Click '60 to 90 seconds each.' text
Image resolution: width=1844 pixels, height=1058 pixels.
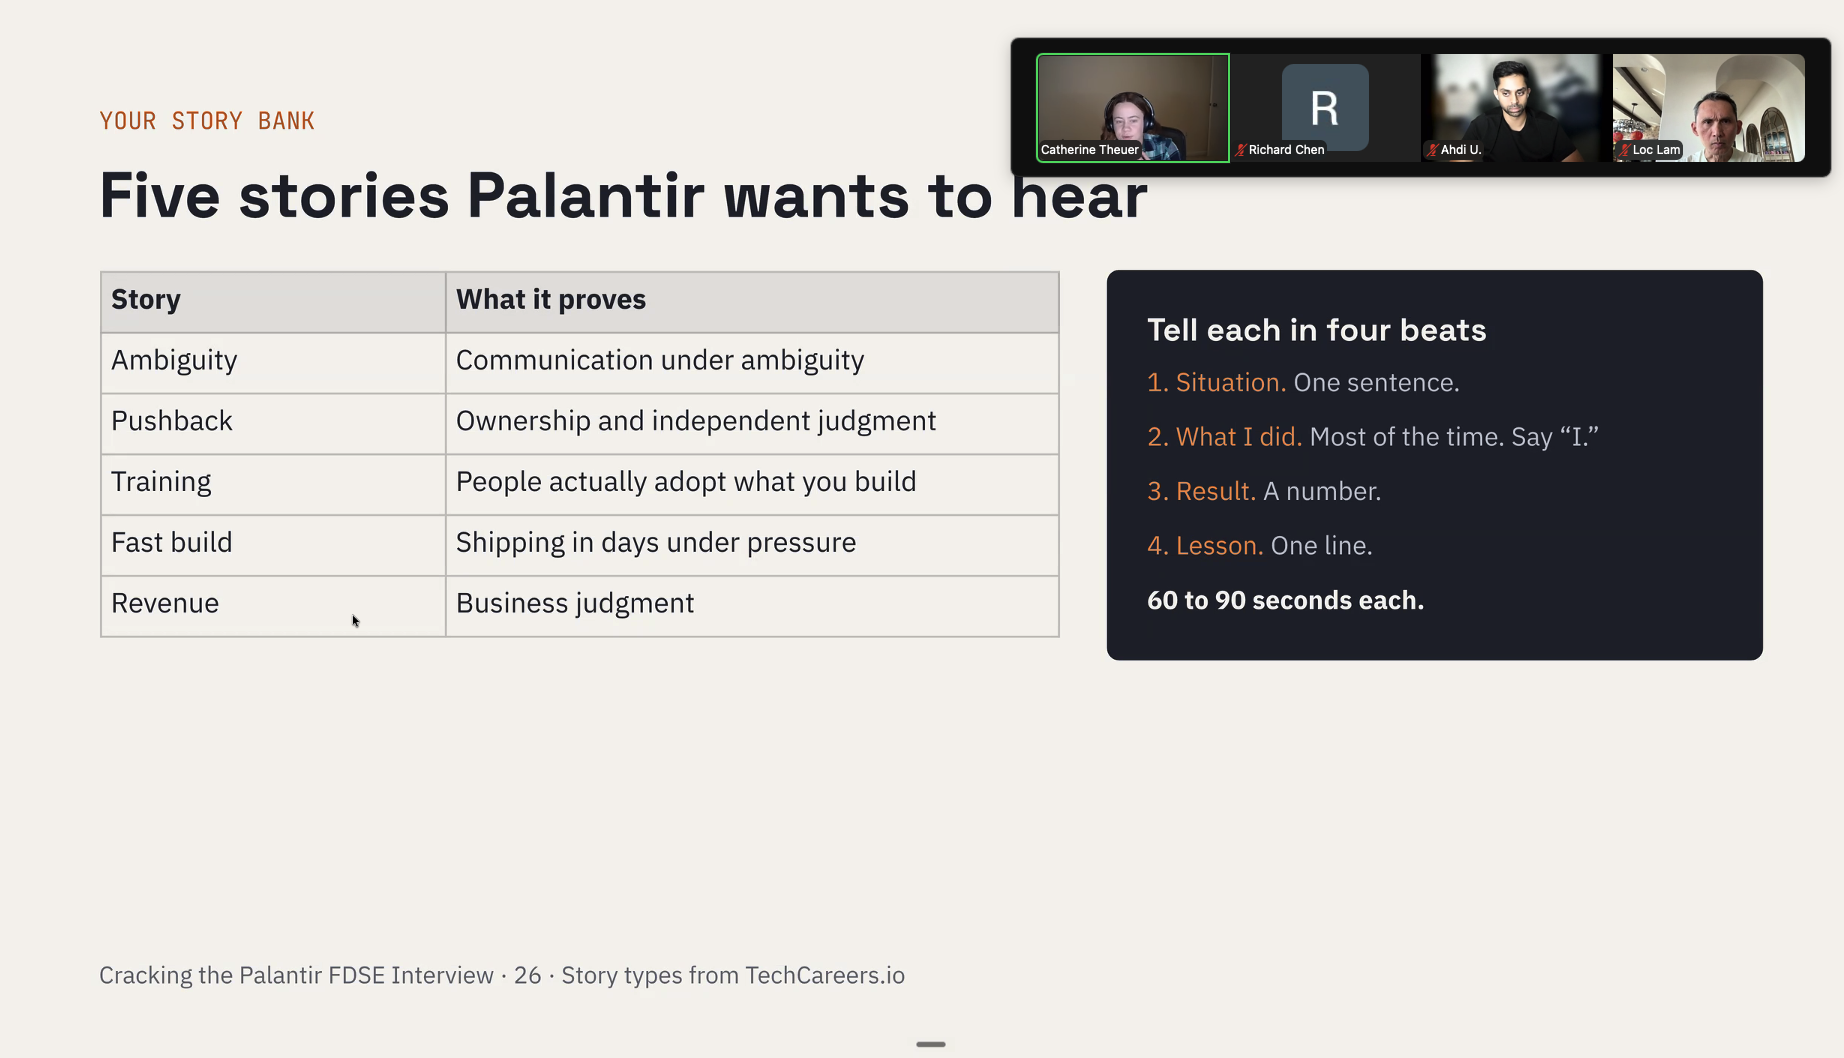pyautogui.click(x=1285, y=600)
